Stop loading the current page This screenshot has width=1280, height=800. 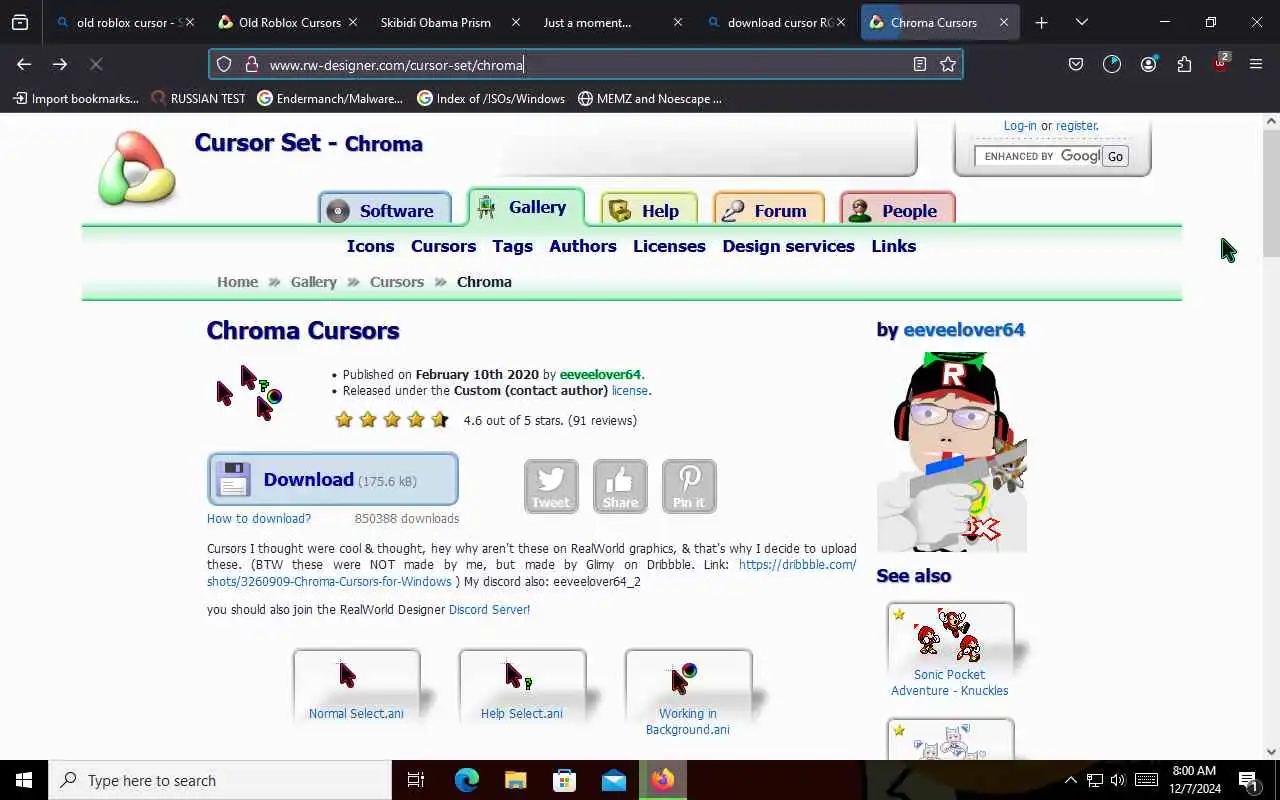(x=96, y=64)
